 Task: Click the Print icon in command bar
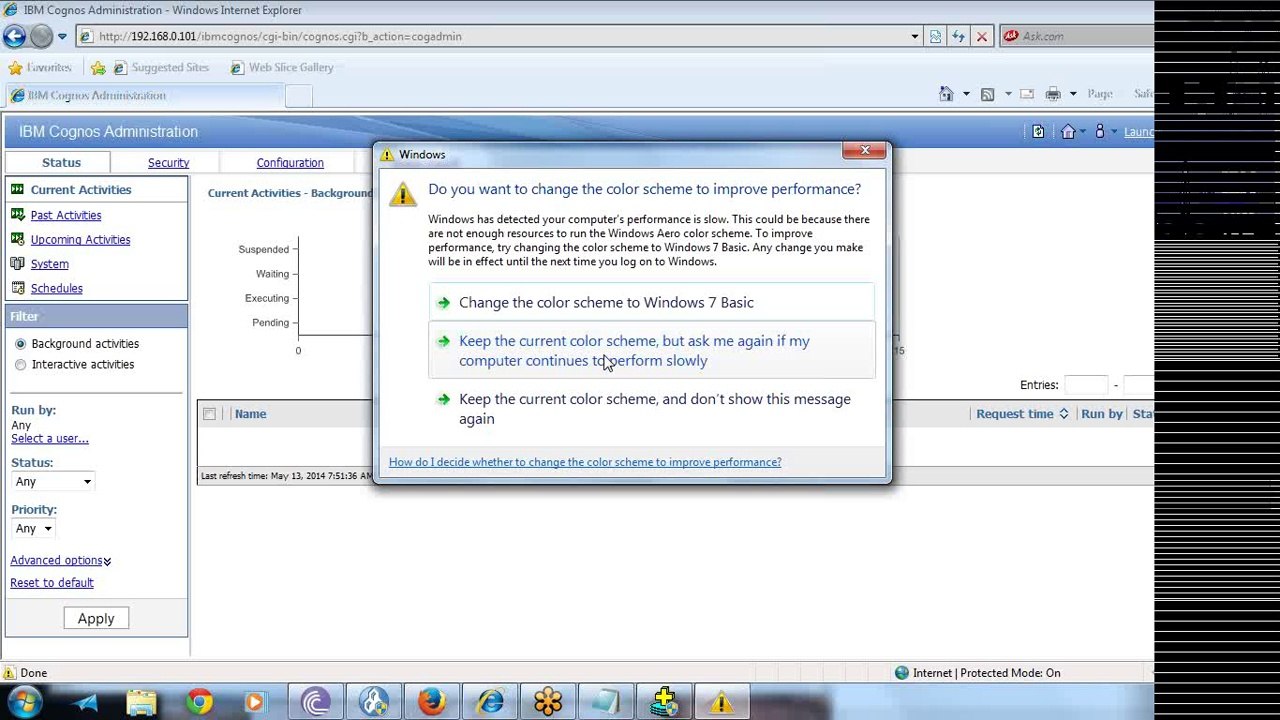[x=1053, y=94]
